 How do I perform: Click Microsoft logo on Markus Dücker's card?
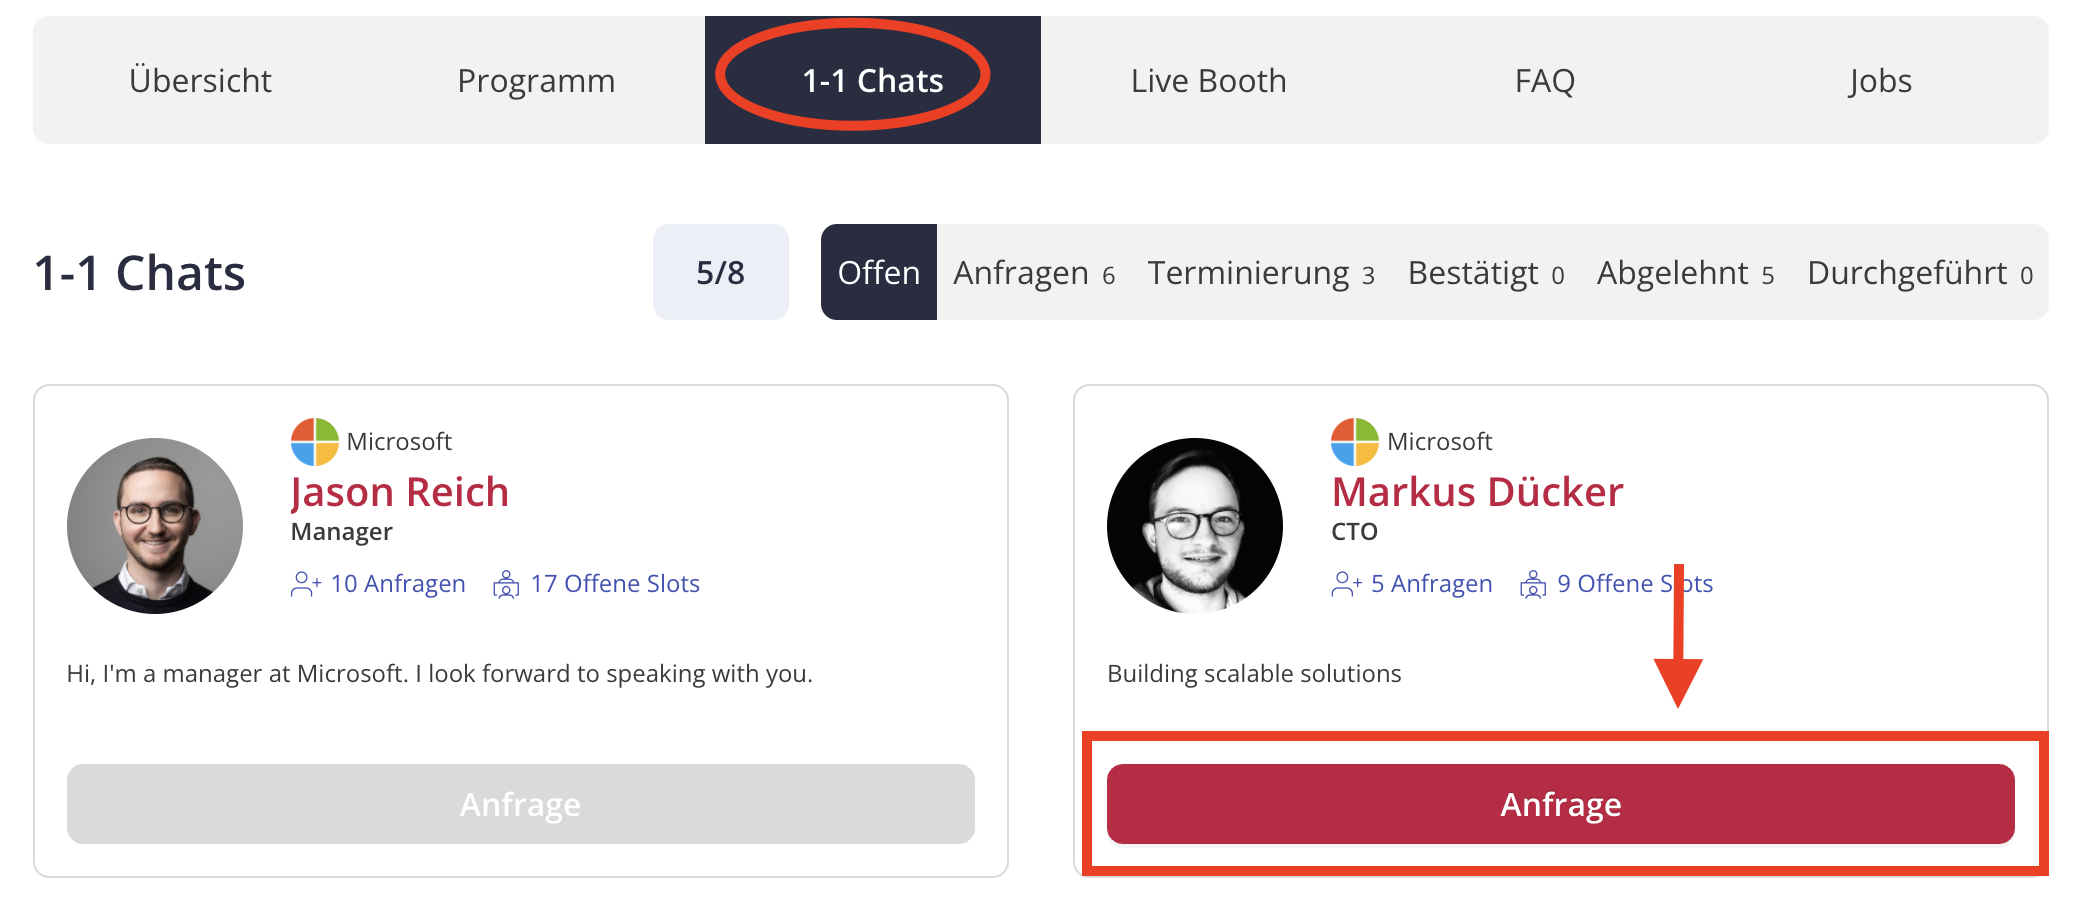coord(1354,442)
